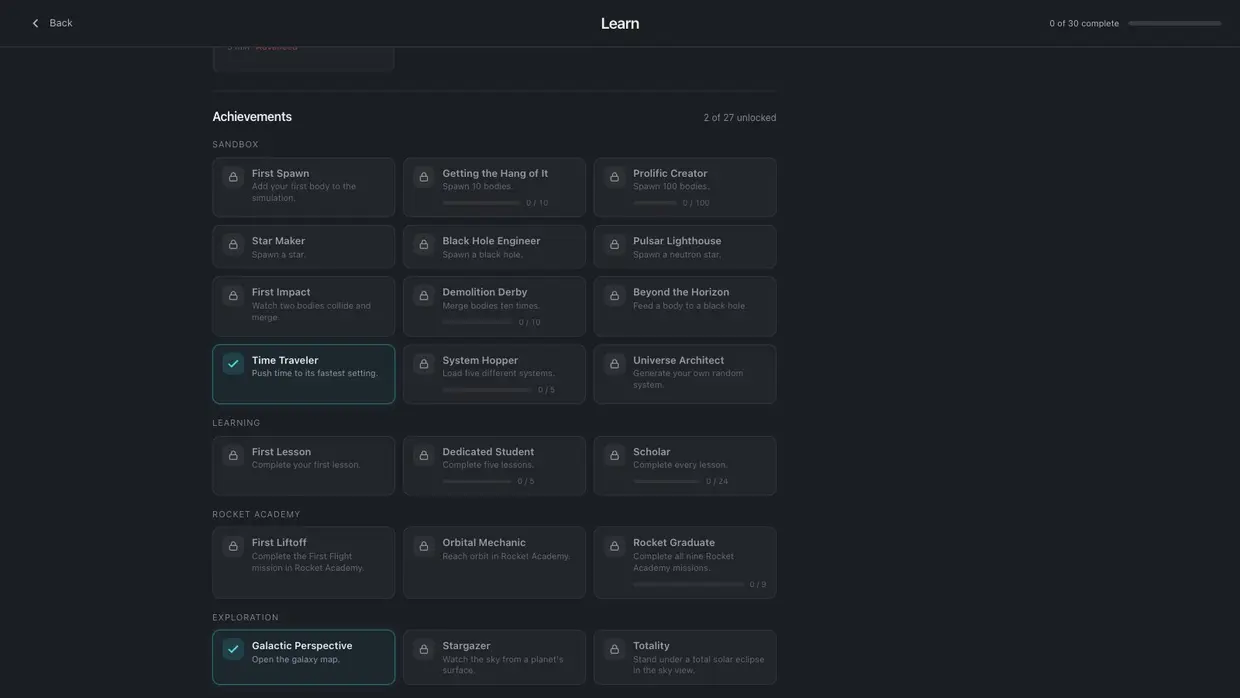1240x698 pixels.
Task: Click lock icon on First Spawn achievement
Action: point(233,177)
